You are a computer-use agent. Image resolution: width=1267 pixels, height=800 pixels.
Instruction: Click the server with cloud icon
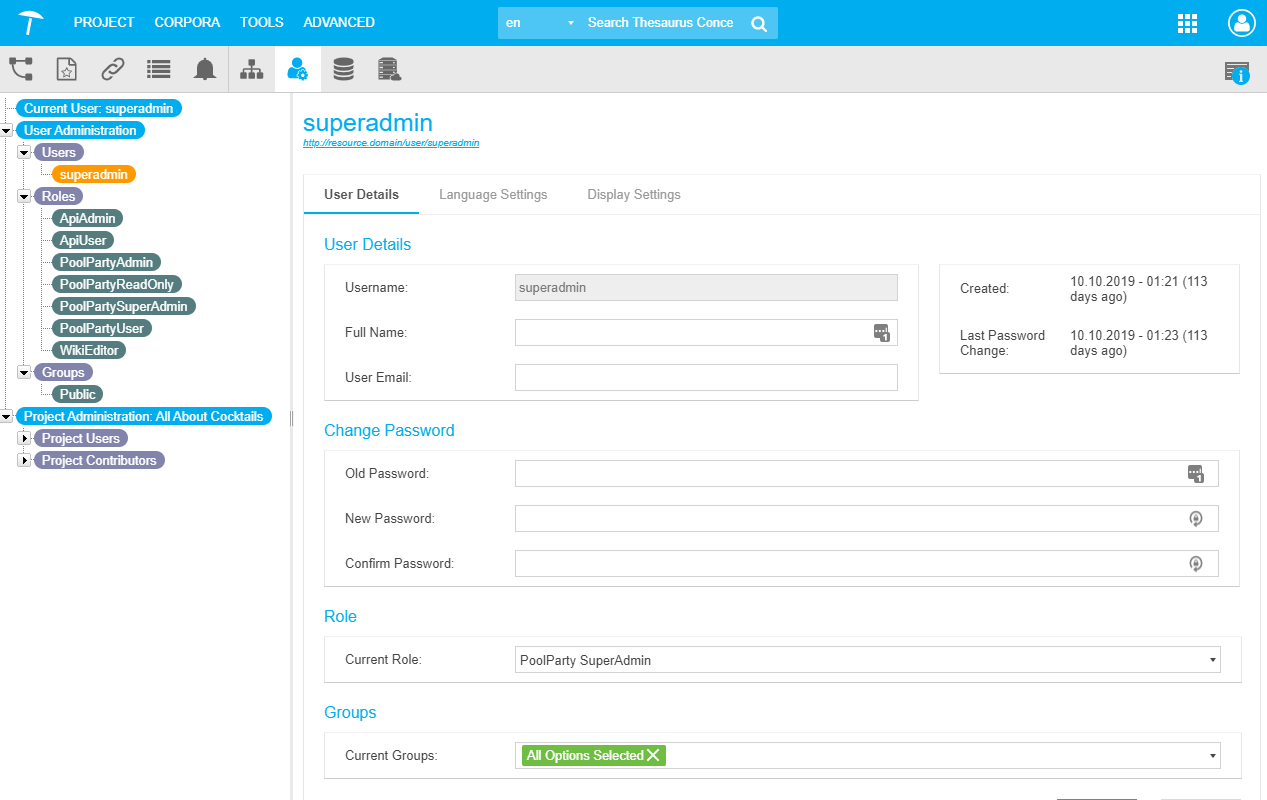[389, 69]
